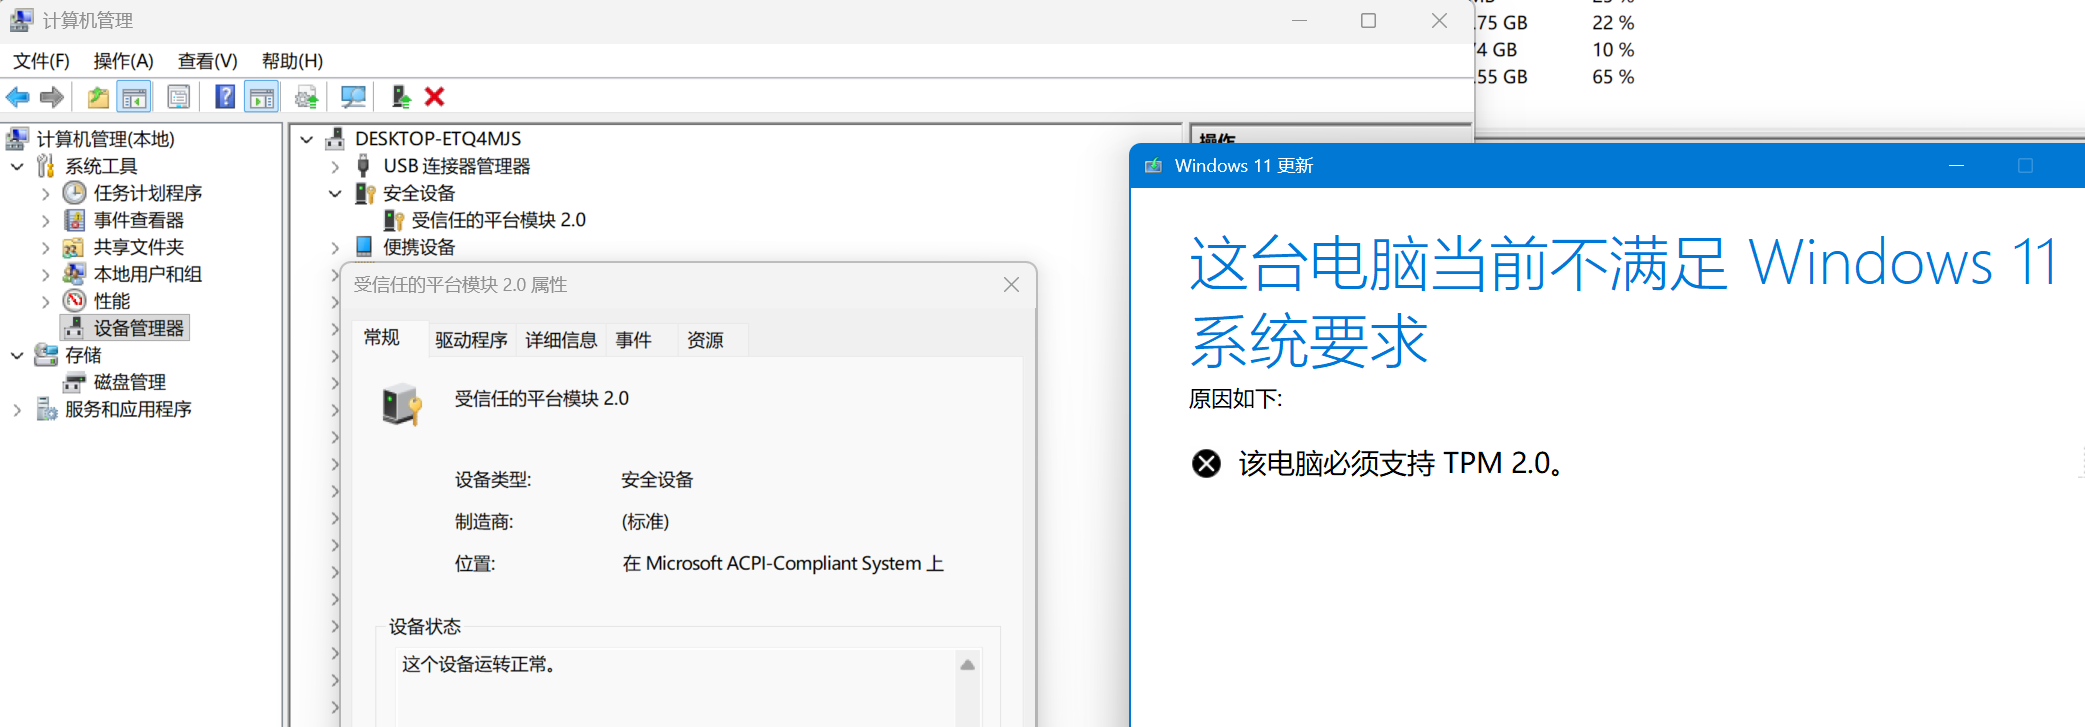Click the black X error icon beside TPM requirement

pyautogui.click(x=1206, y=463)
